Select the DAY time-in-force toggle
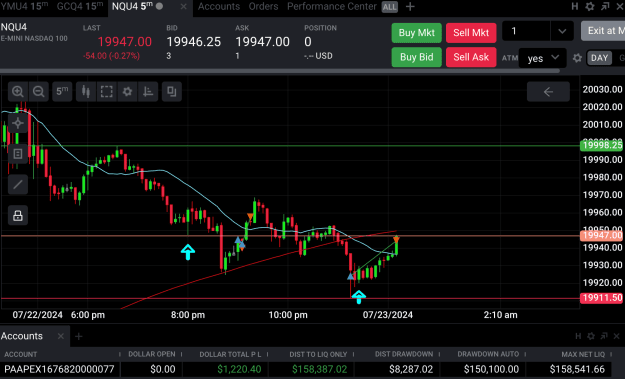Screen dimensions: 625x379 pyautogui.click(x=599, y=58)
